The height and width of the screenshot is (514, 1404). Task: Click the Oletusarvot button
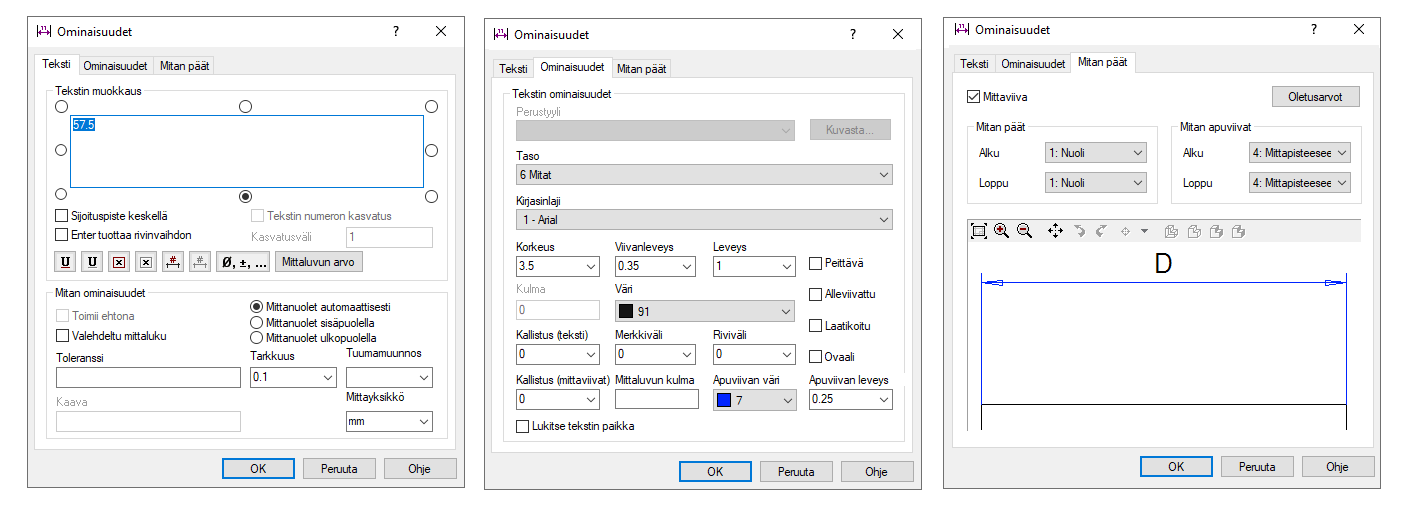click(x=1316, y=97)
